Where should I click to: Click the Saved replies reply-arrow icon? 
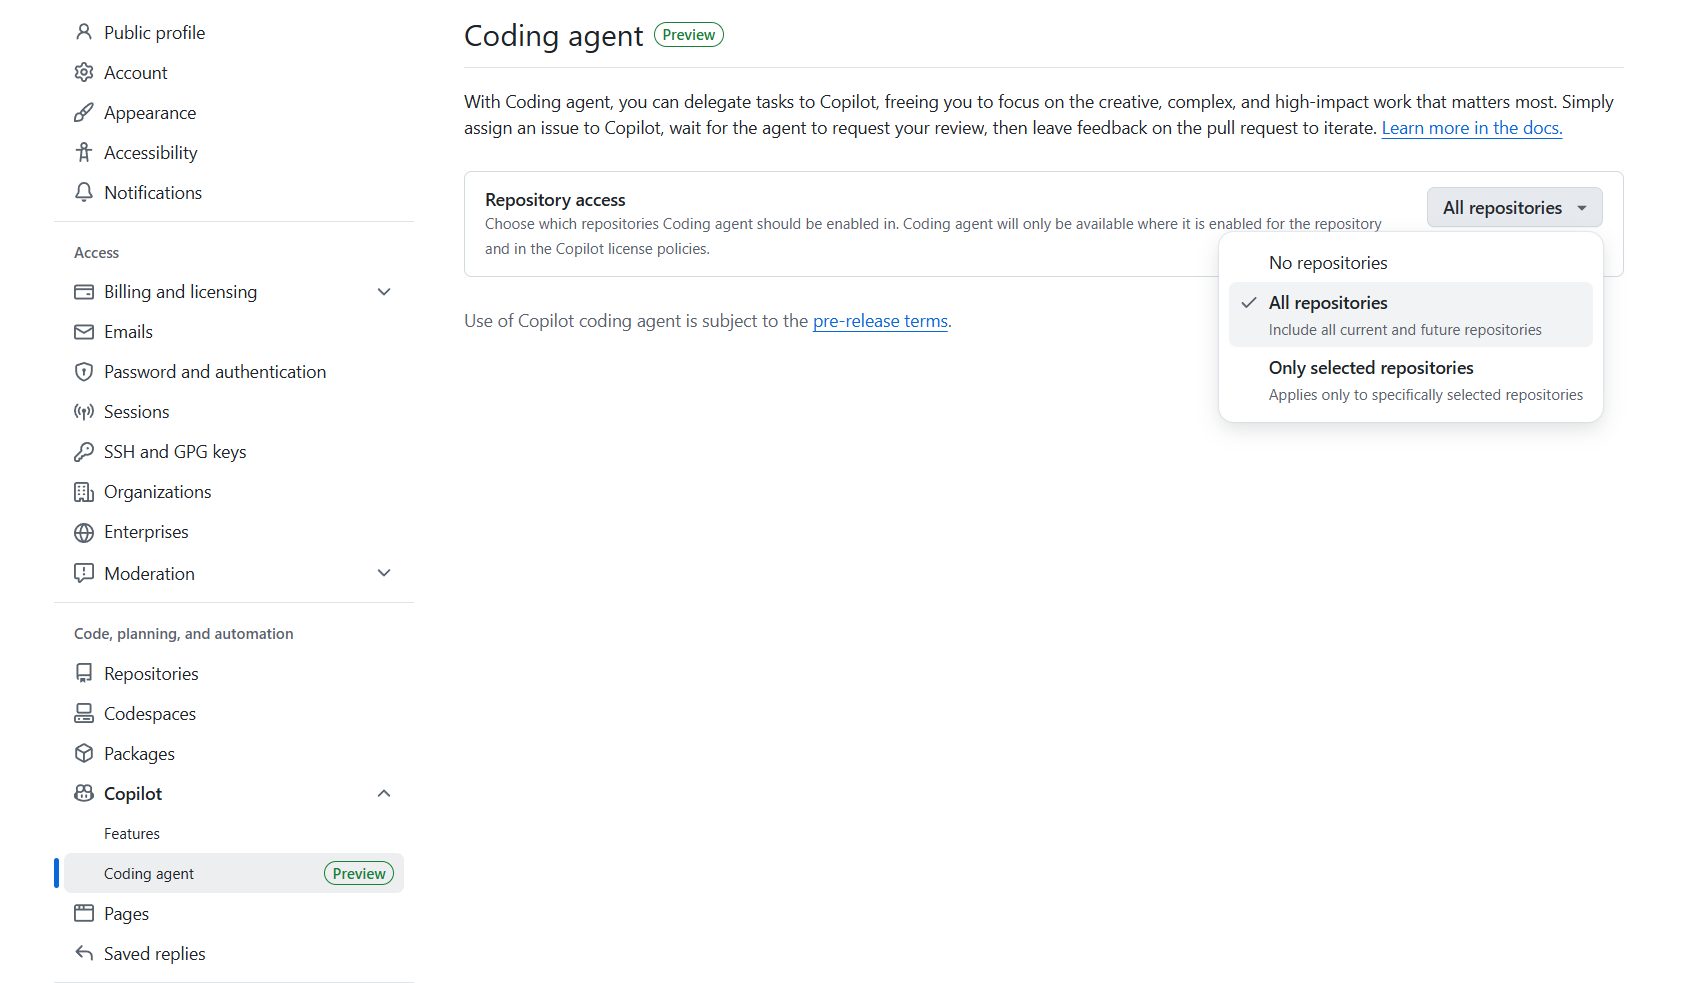[x=84, y=953]
